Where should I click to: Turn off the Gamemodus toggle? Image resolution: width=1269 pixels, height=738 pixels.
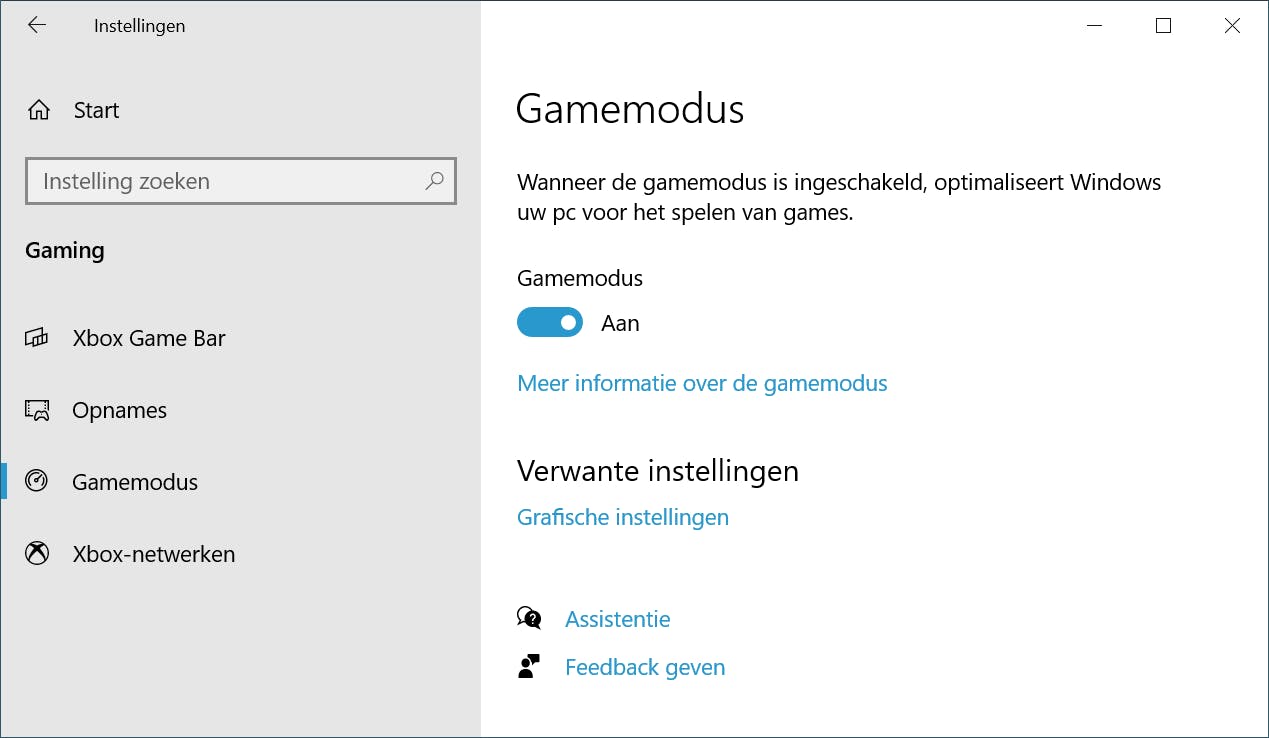coord(549,322)
